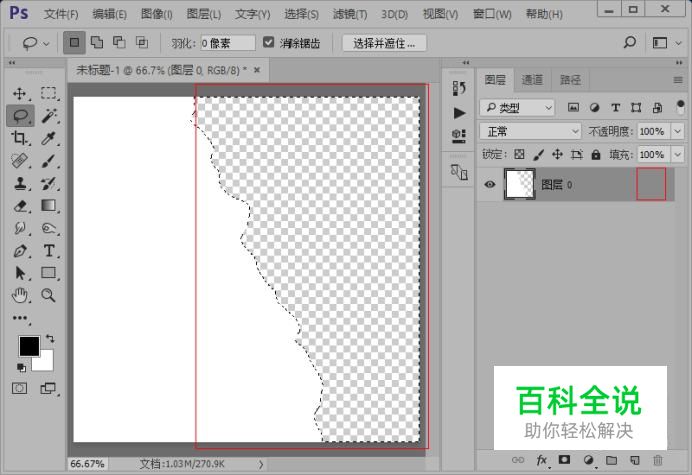Open the 图像(I) menu

coord(156,14)
